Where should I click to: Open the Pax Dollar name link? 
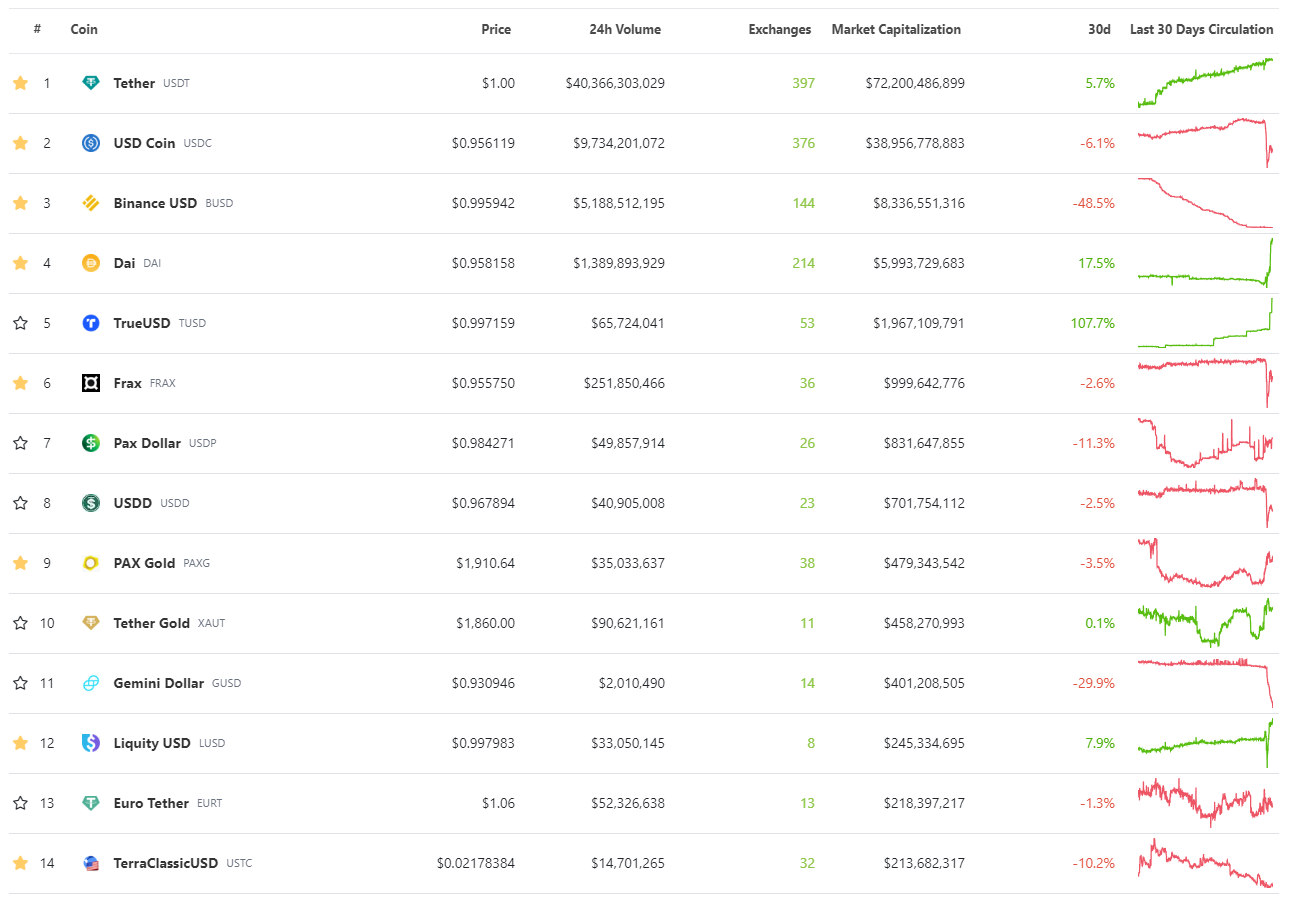147,443
